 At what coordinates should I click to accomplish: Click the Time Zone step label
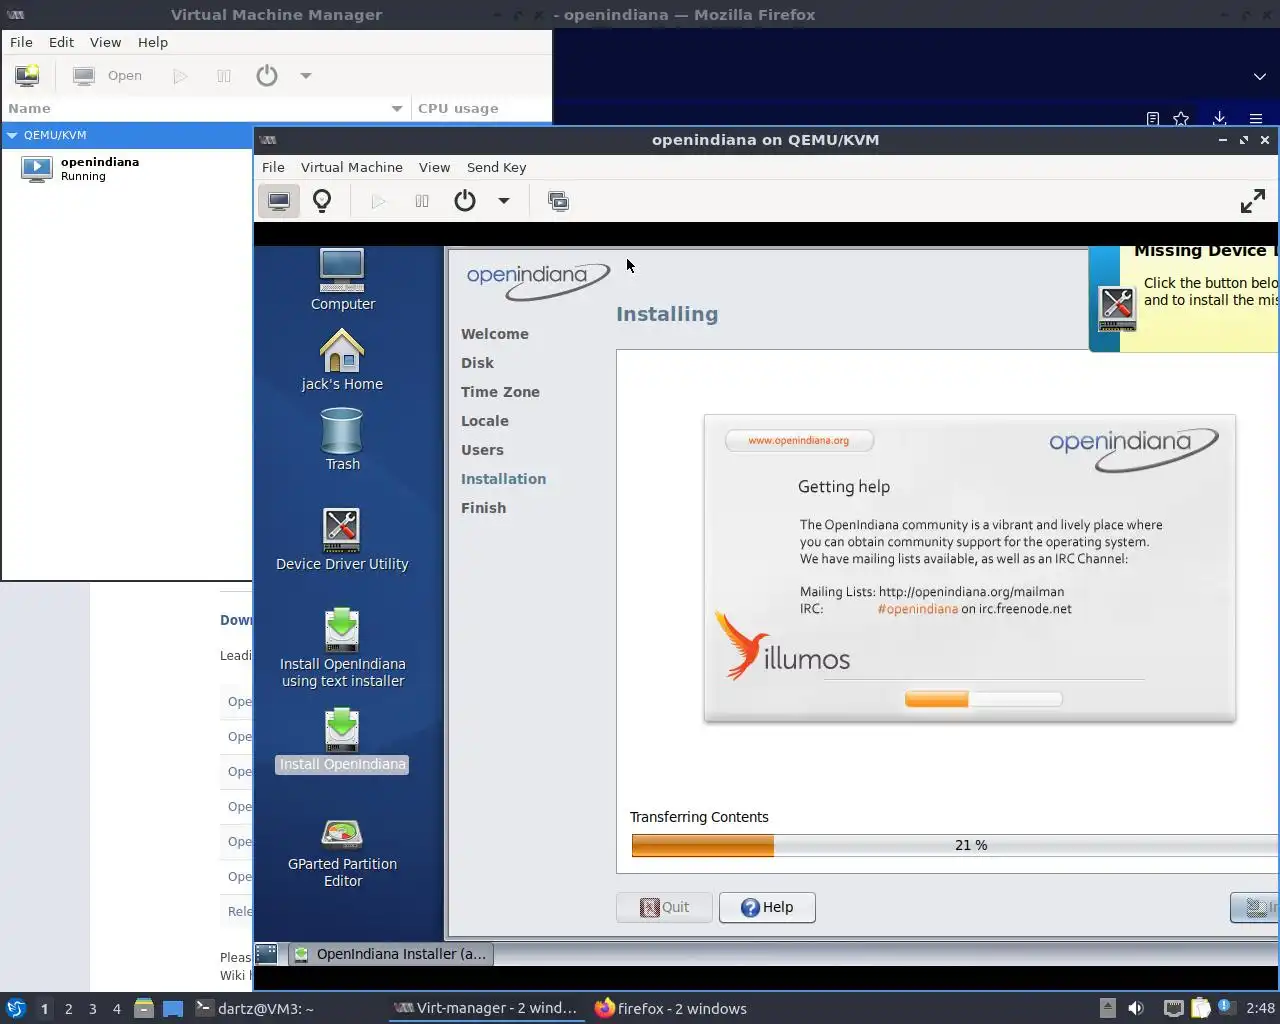[500, 392]
